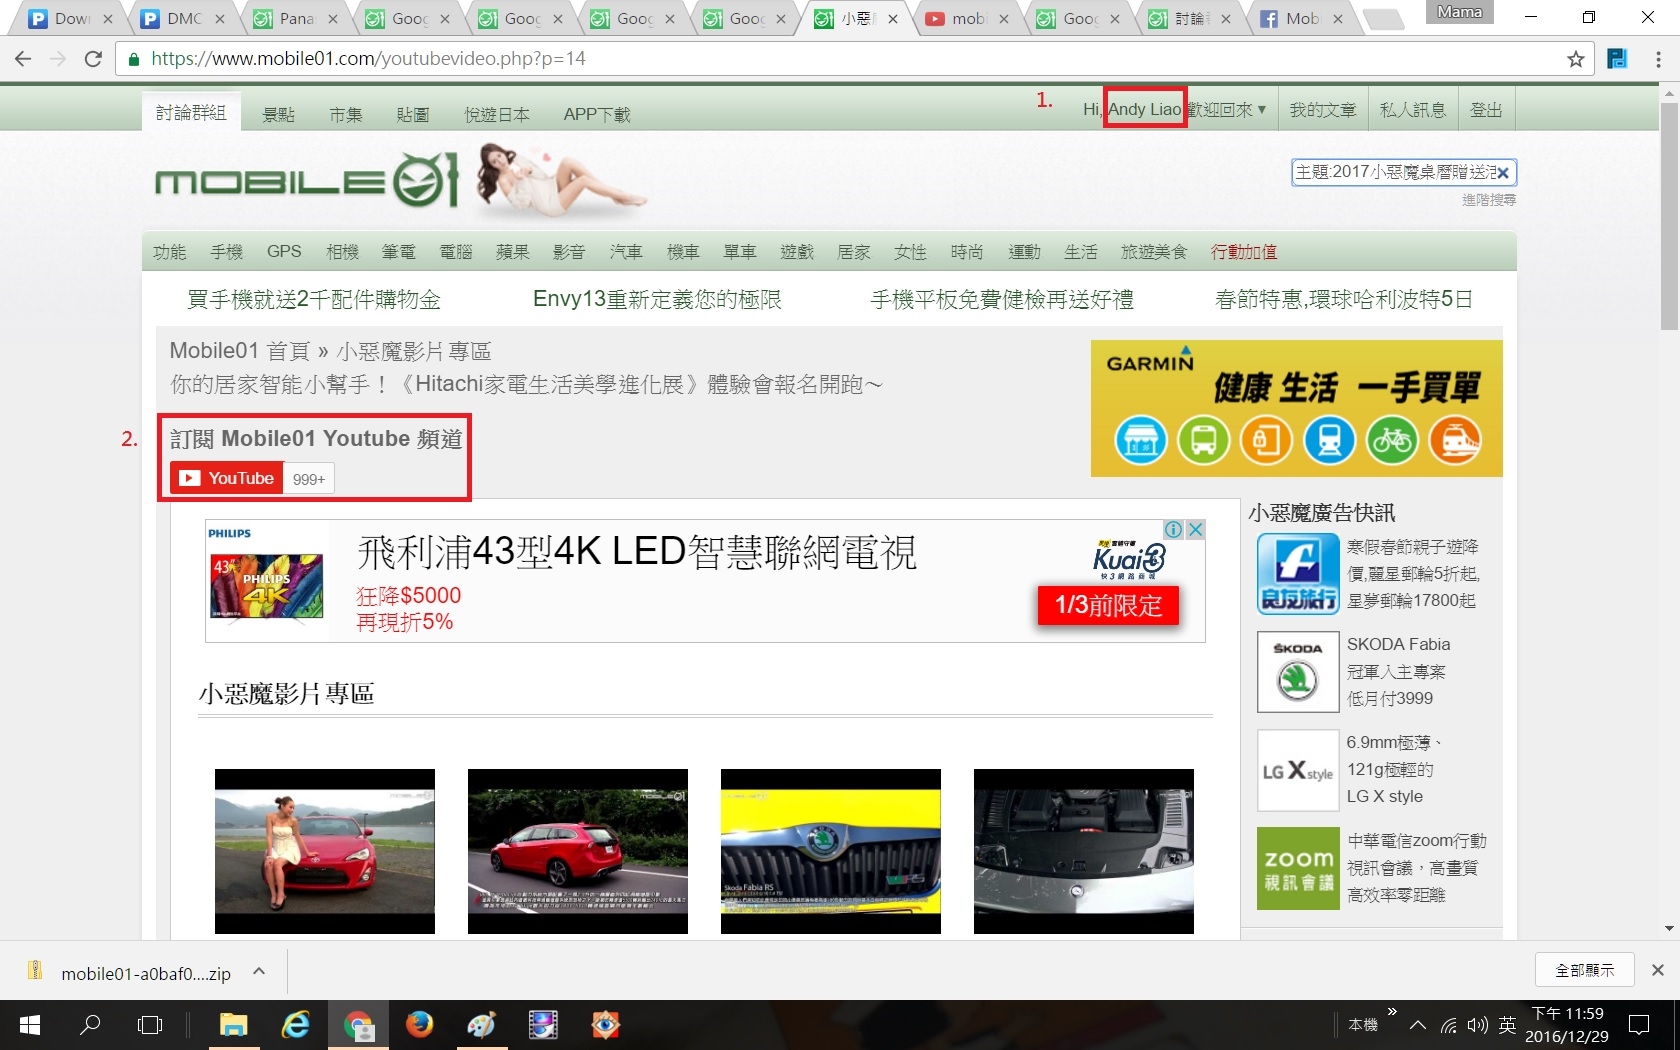Open the GPS category menu
1680x1050 pixels.
[284, 252]
